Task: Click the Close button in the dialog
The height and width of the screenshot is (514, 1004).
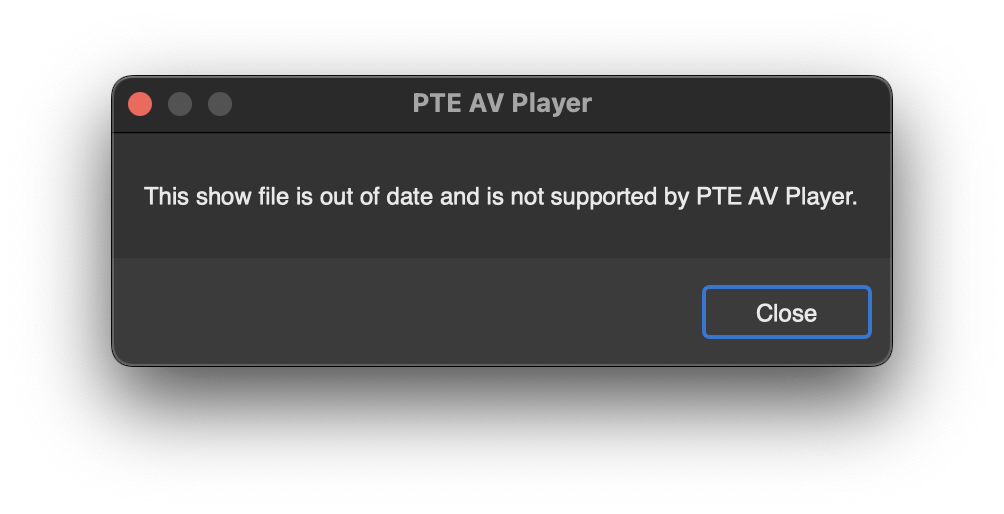Action: (x=786, y=313)
